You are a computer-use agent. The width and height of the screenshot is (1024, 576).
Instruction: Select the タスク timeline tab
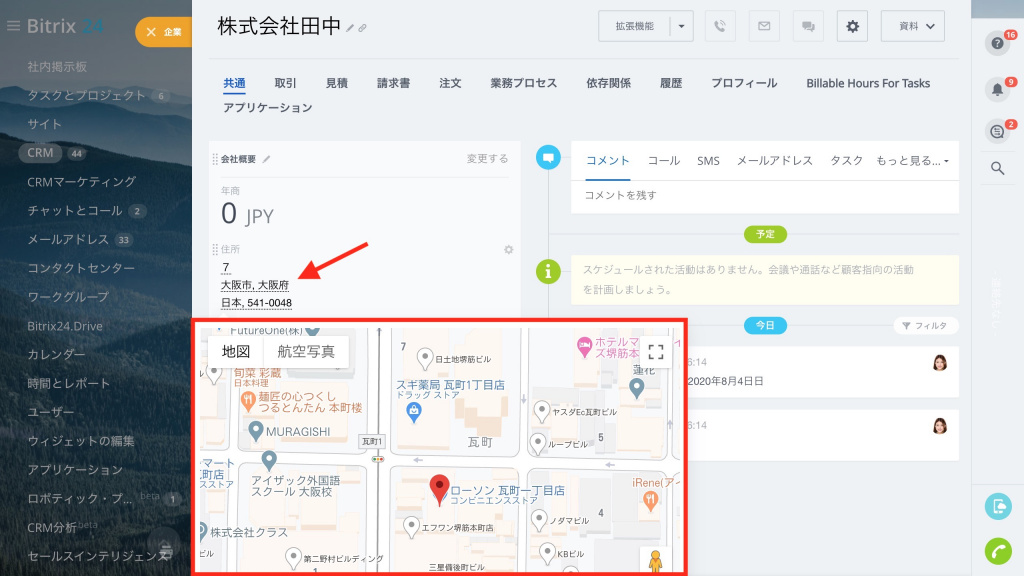(x=846, y=161)
